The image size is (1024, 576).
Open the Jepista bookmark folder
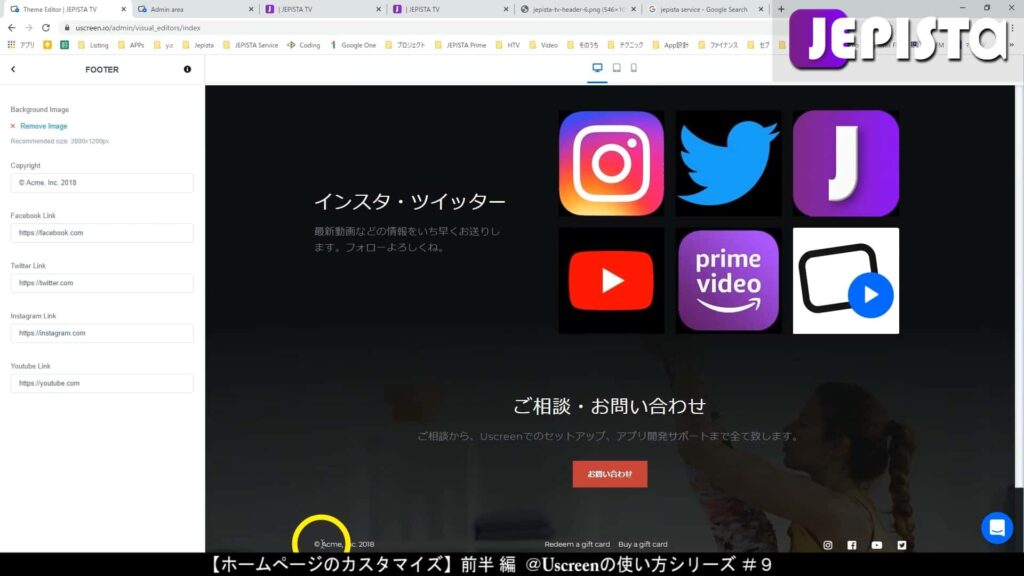coord(198,45)
